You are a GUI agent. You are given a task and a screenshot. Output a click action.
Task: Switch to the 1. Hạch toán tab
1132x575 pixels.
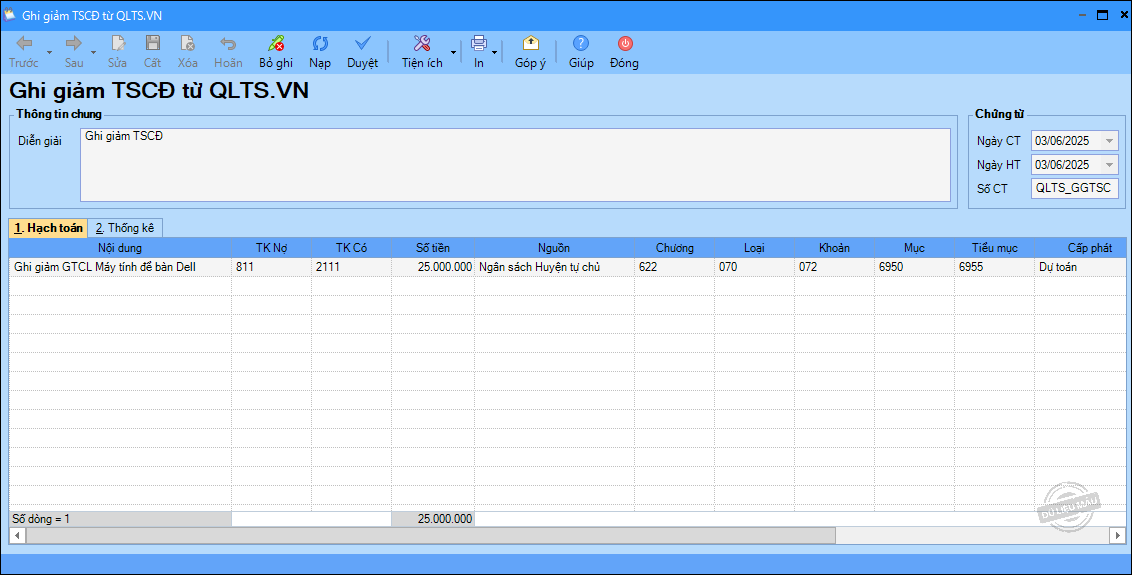[48, 228]
